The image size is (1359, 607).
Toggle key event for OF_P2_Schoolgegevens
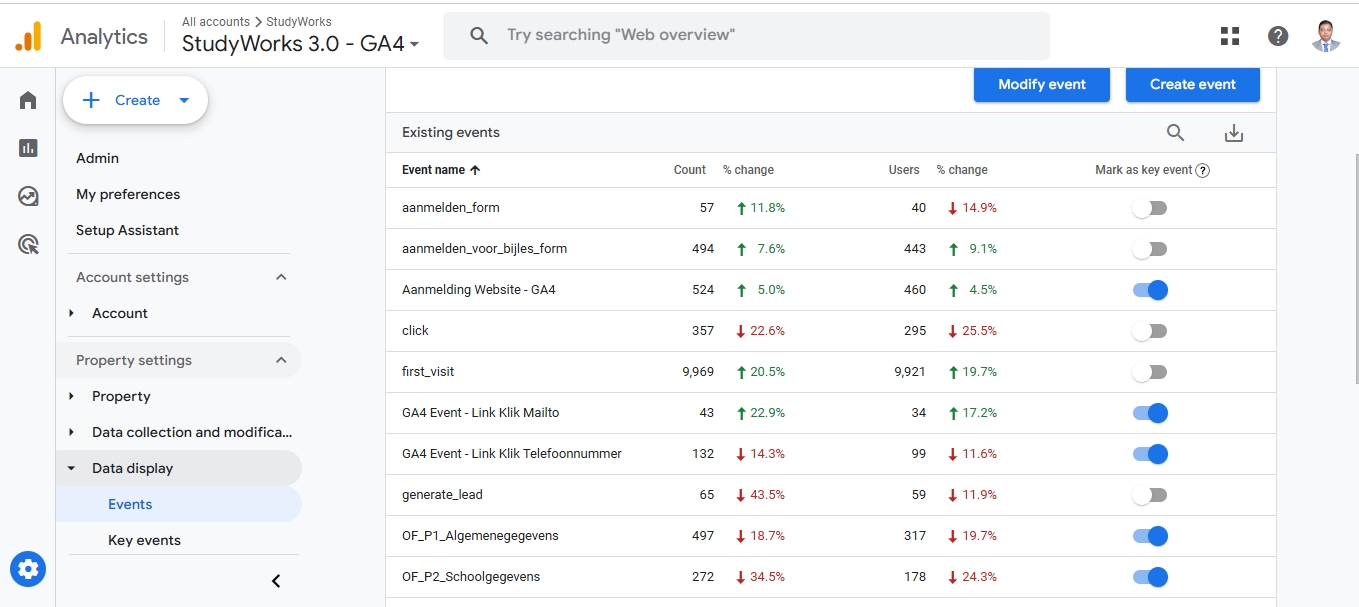[1150, 577]
